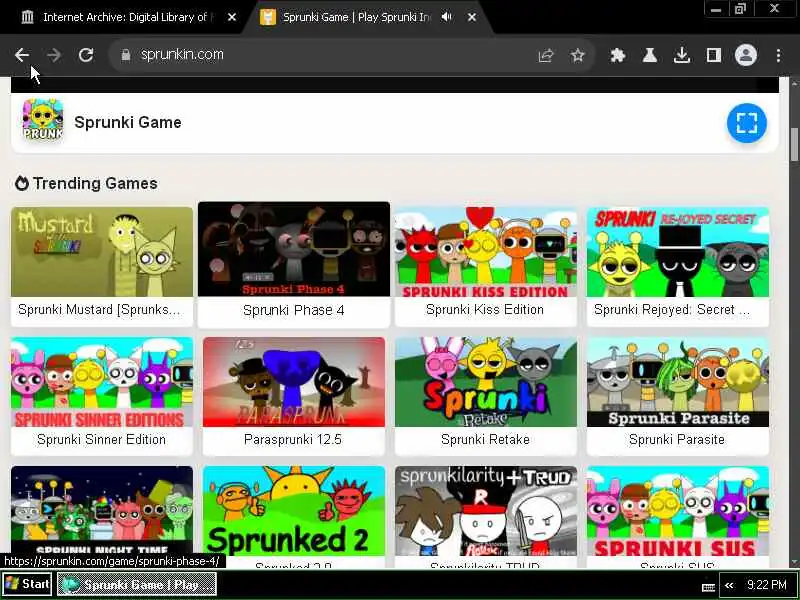Open the Extensions puzzle icon

point(618,55)
